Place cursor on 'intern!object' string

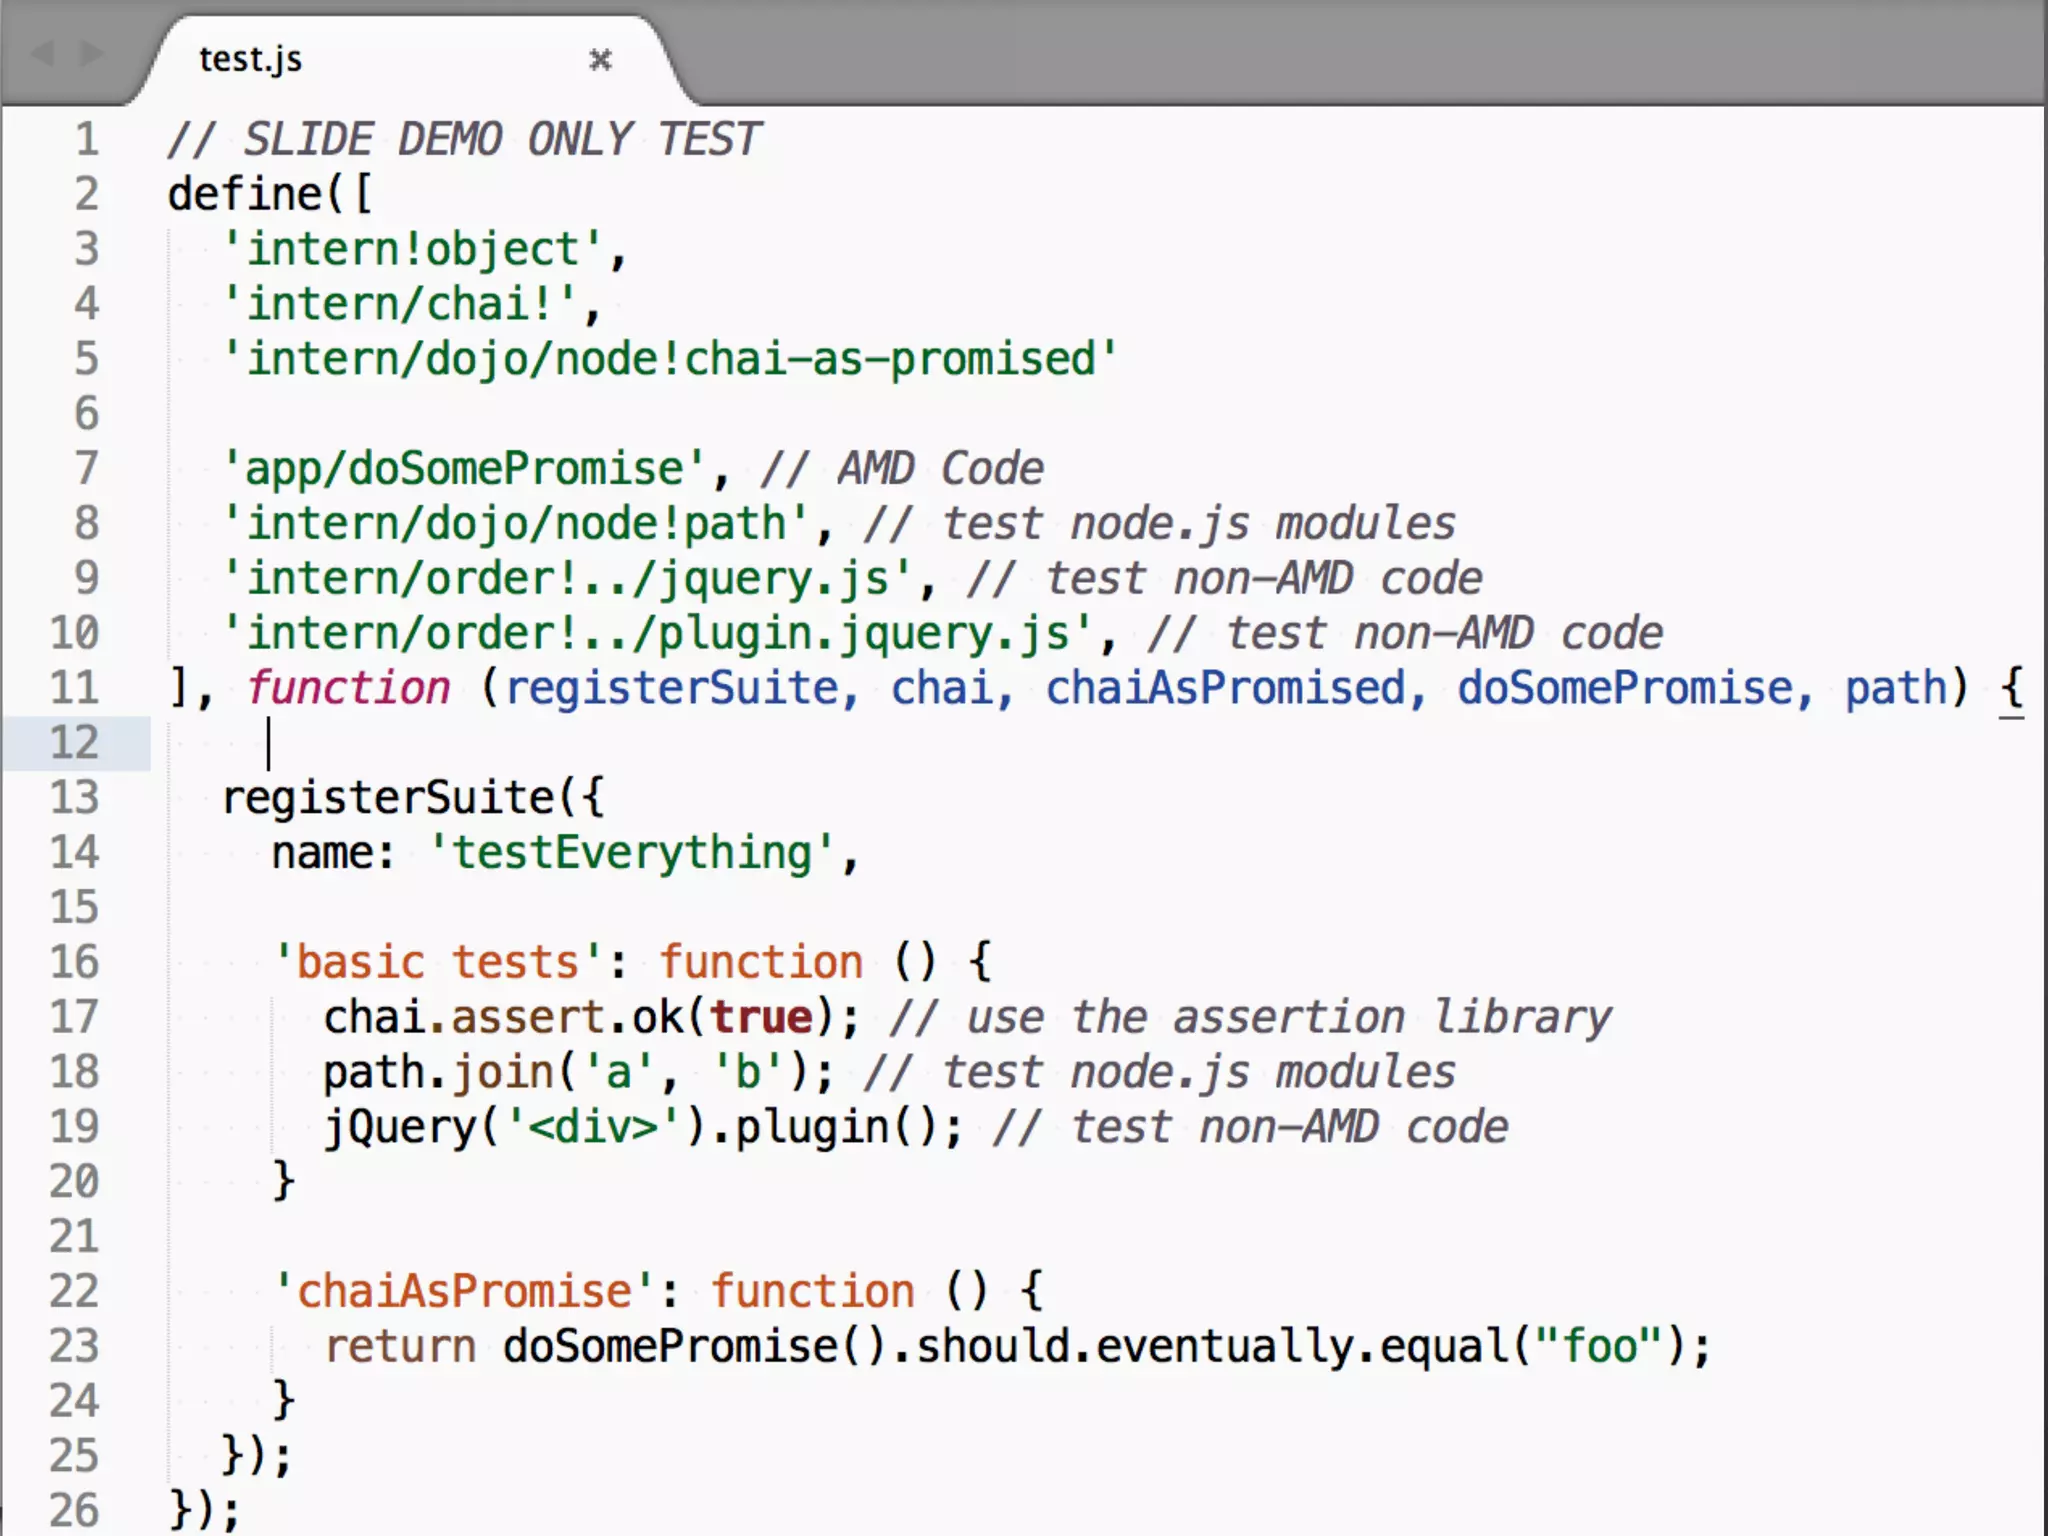(x=412, y=249)
